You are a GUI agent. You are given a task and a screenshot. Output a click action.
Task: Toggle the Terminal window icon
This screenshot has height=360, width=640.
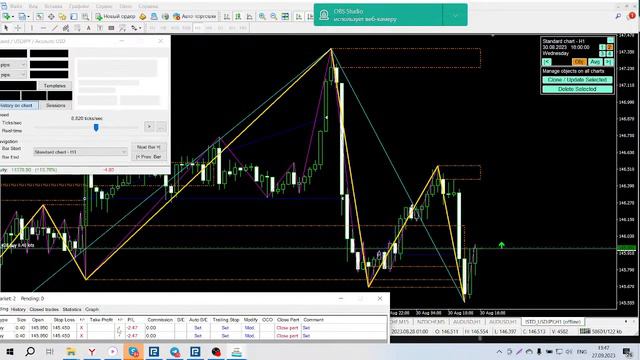(x=74, y=16)
